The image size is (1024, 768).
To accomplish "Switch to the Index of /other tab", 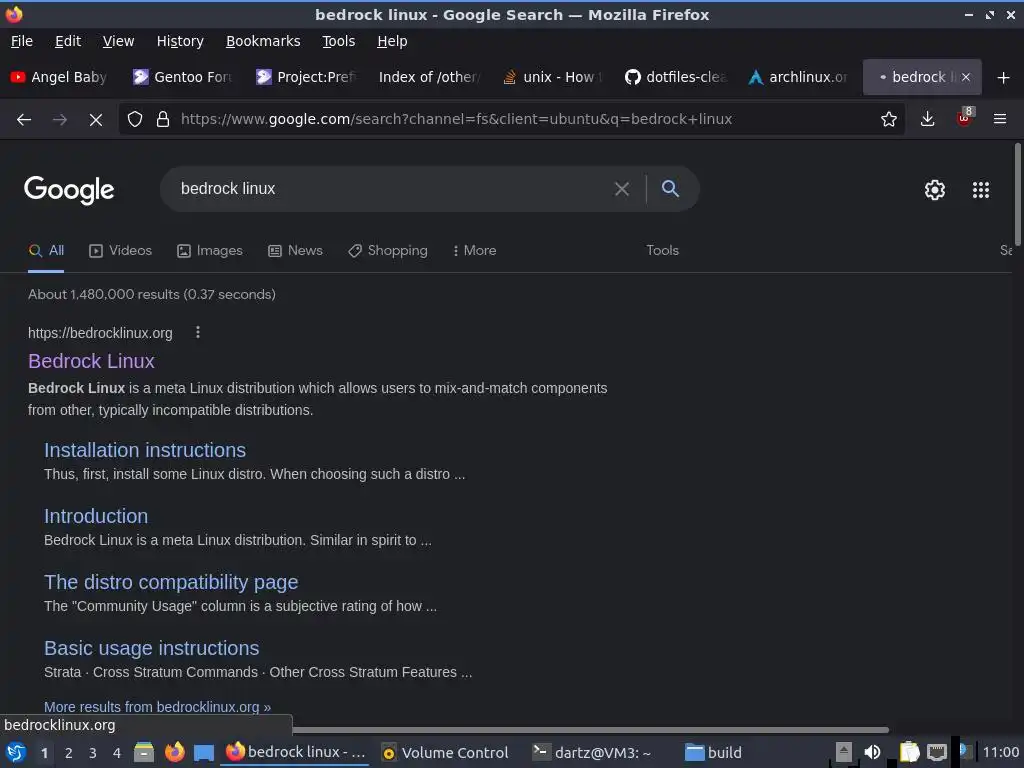I will (x=430, y=77).
